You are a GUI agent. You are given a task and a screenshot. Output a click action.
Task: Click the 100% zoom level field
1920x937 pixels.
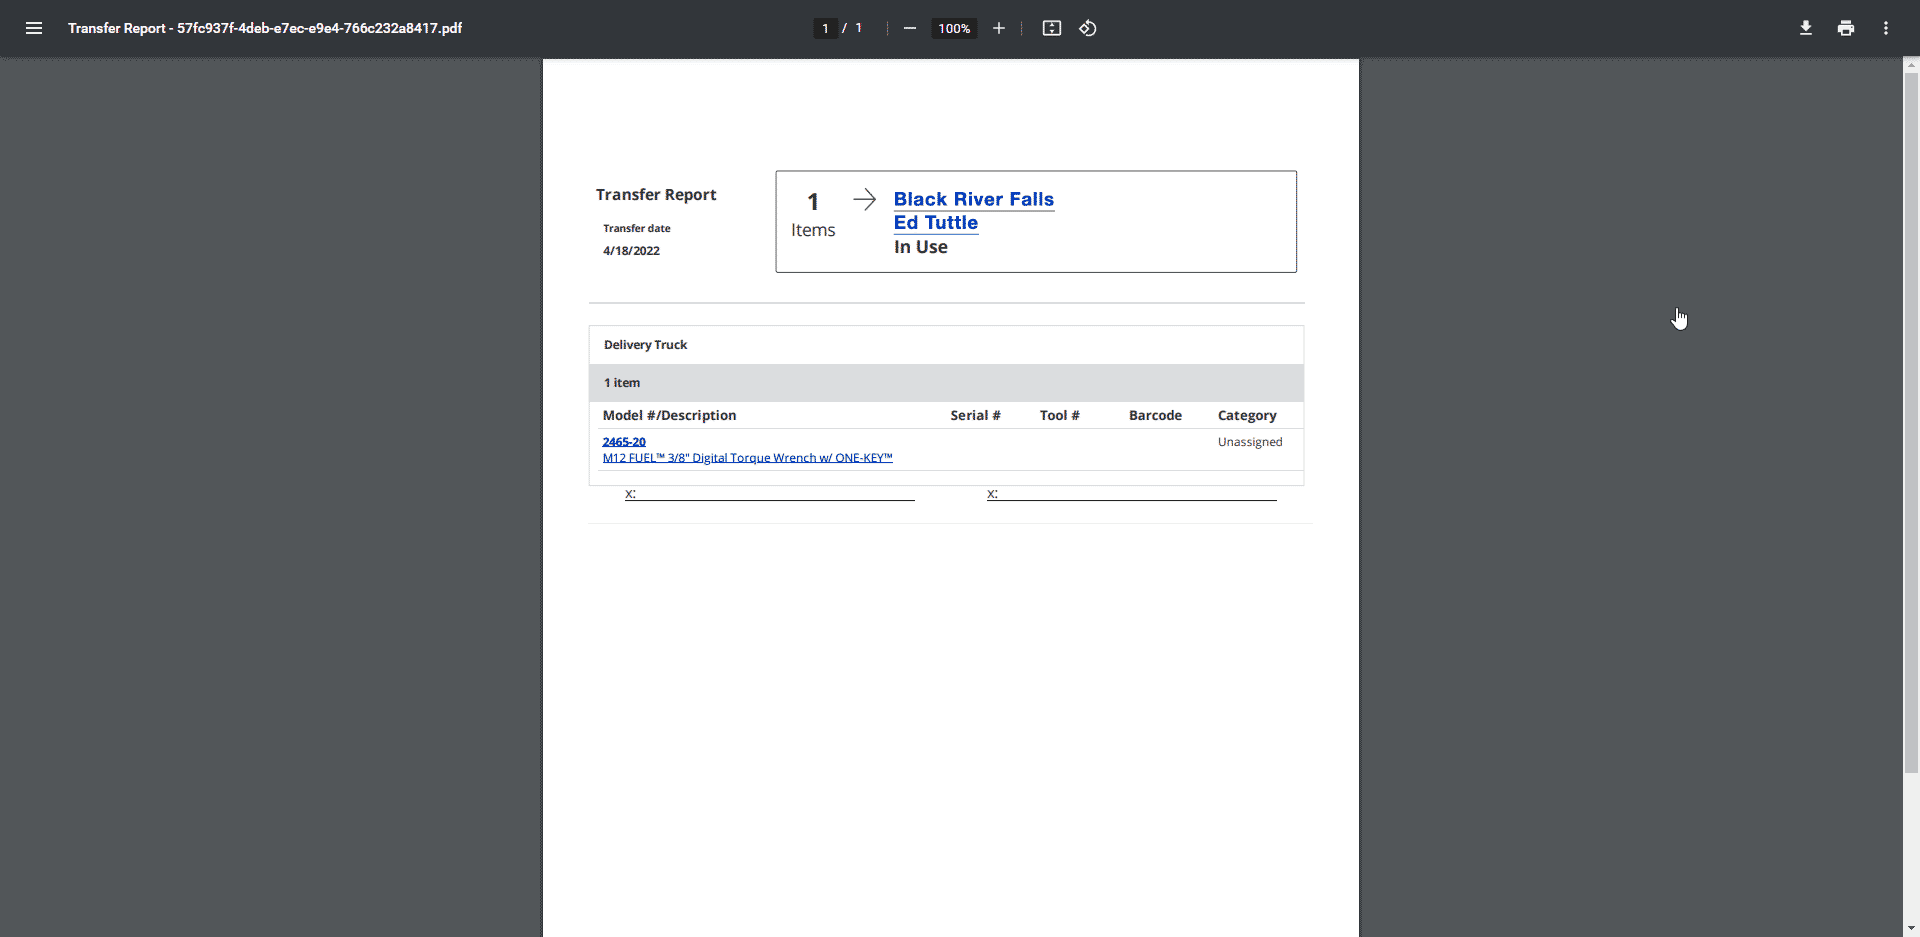coord(954,28)
